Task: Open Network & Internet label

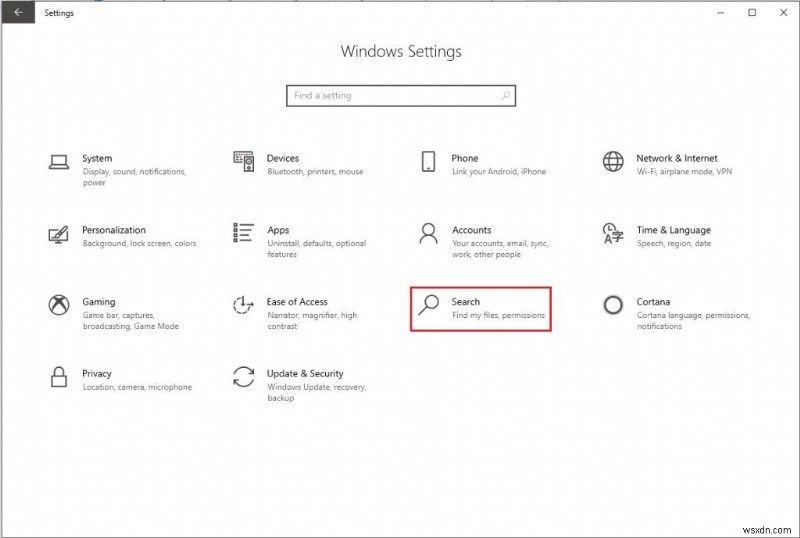Action: [677, 158]
